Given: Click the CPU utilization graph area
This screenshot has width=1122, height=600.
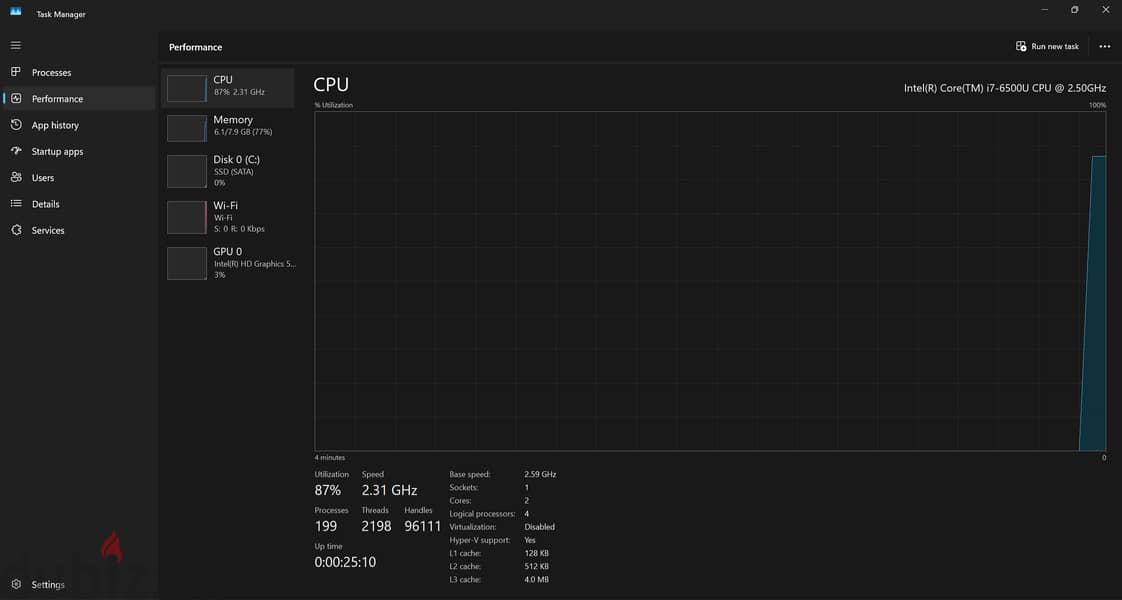Looking at the screenshot, I should point(710,281).
